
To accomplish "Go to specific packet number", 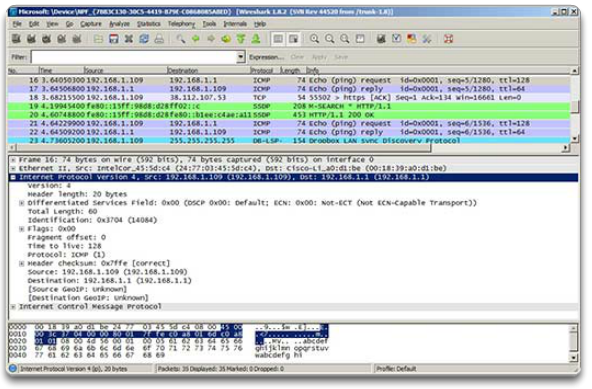I will (226, 39).
